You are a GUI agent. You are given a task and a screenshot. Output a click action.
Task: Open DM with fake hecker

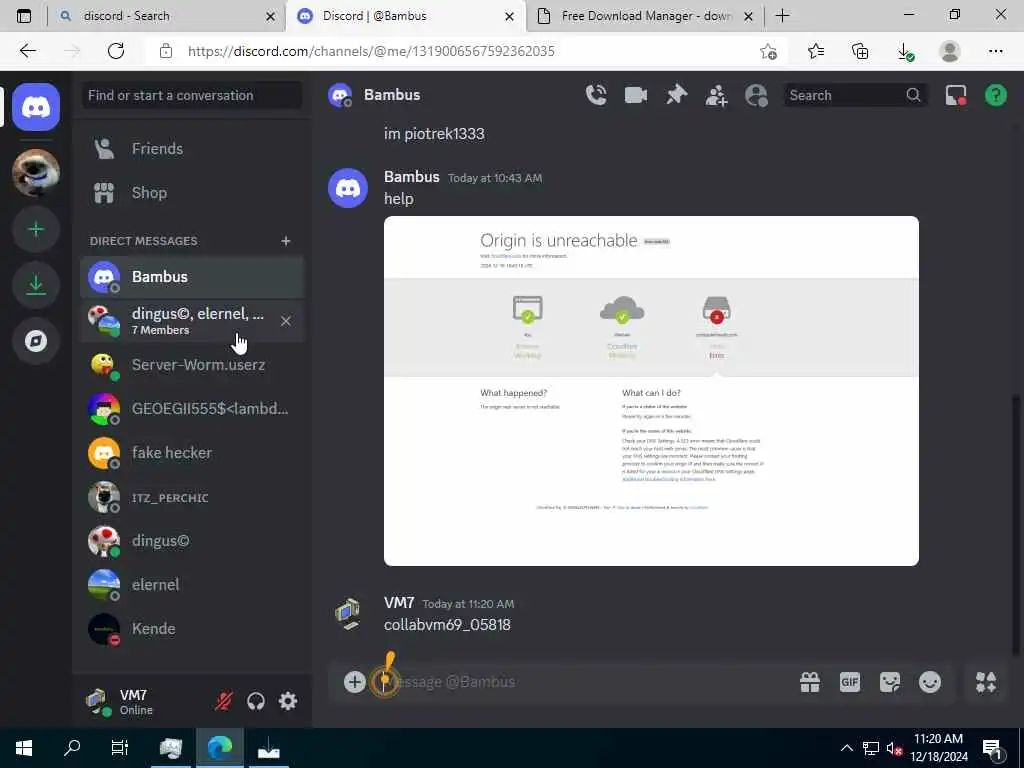192,453
